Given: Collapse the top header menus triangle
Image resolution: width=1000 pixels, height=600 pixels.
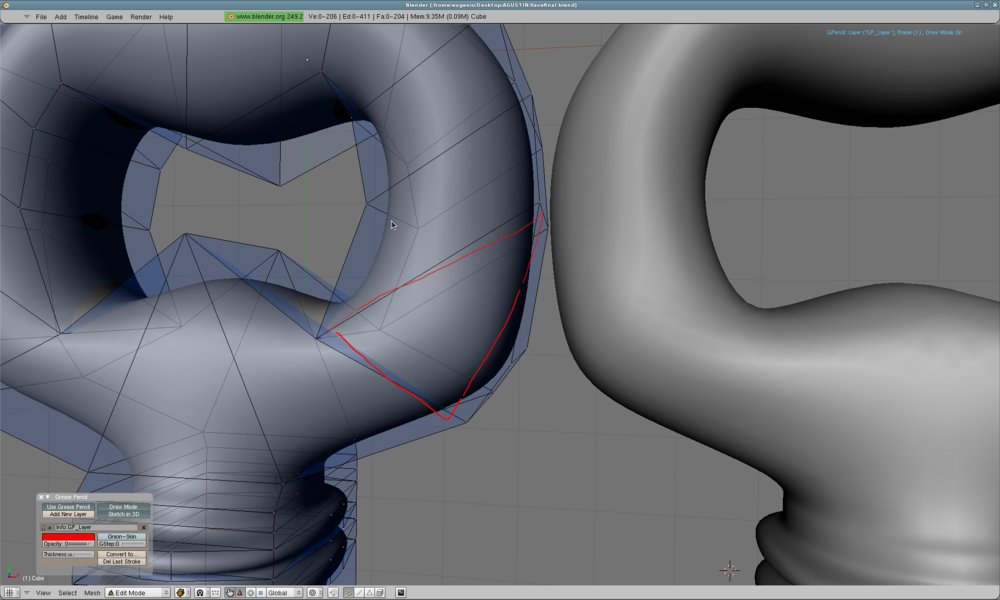Looking at the screenshot, I should pyautogui.click(x=26, y=17).
